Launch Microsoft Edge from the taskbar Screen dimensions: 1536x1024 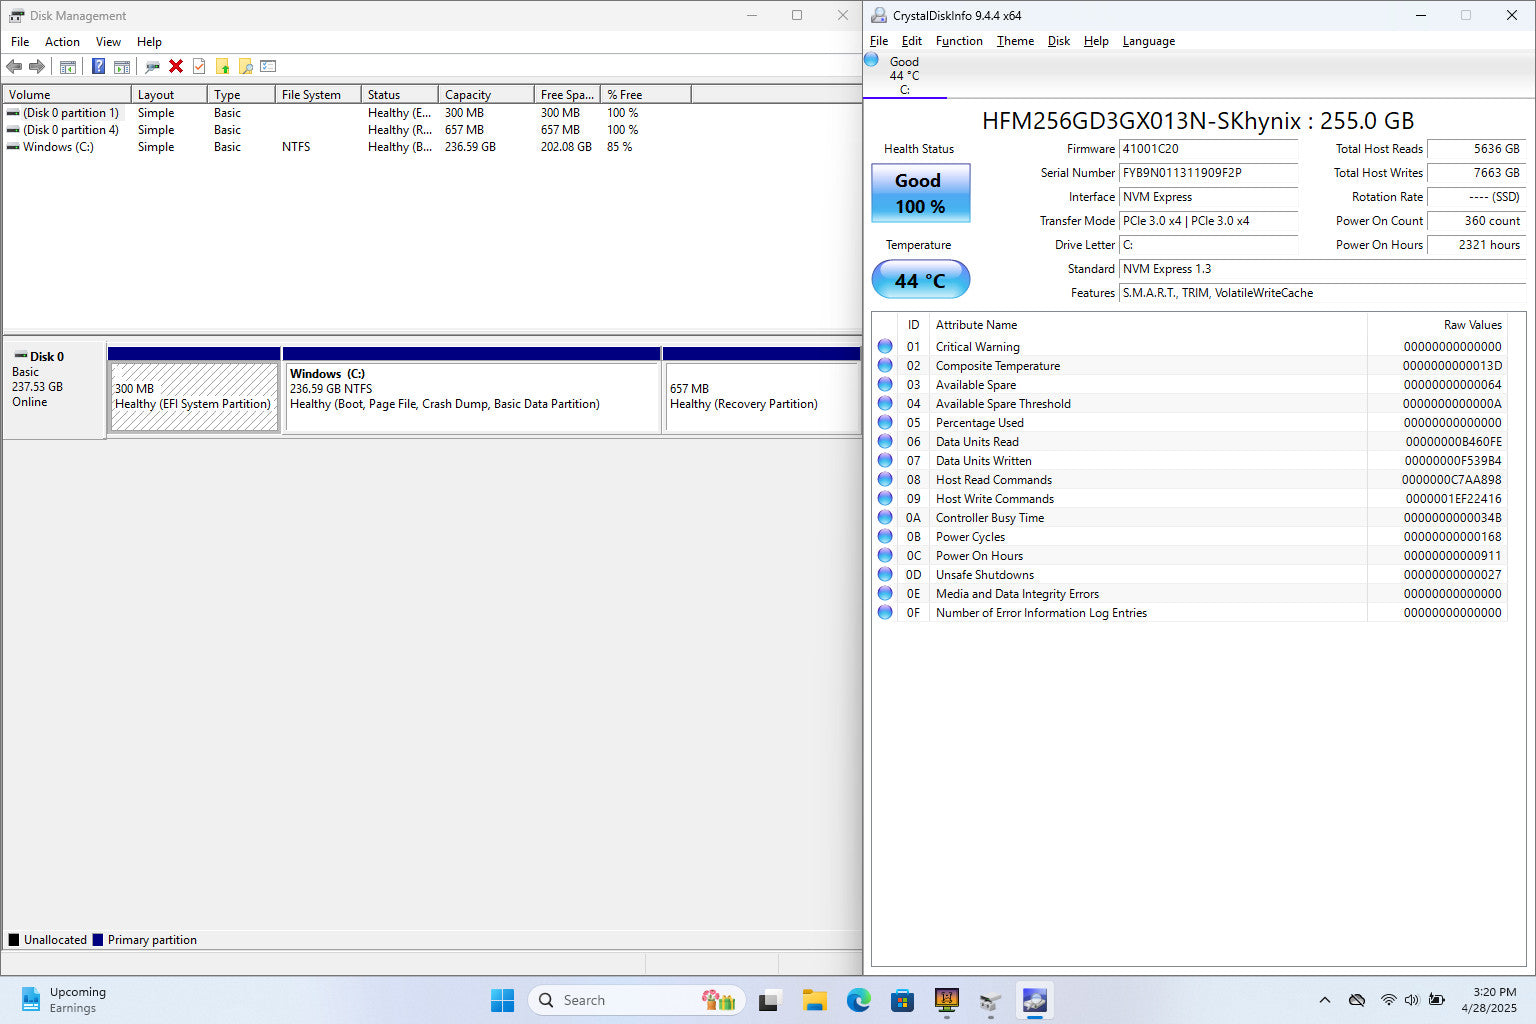pos(858,1000)
